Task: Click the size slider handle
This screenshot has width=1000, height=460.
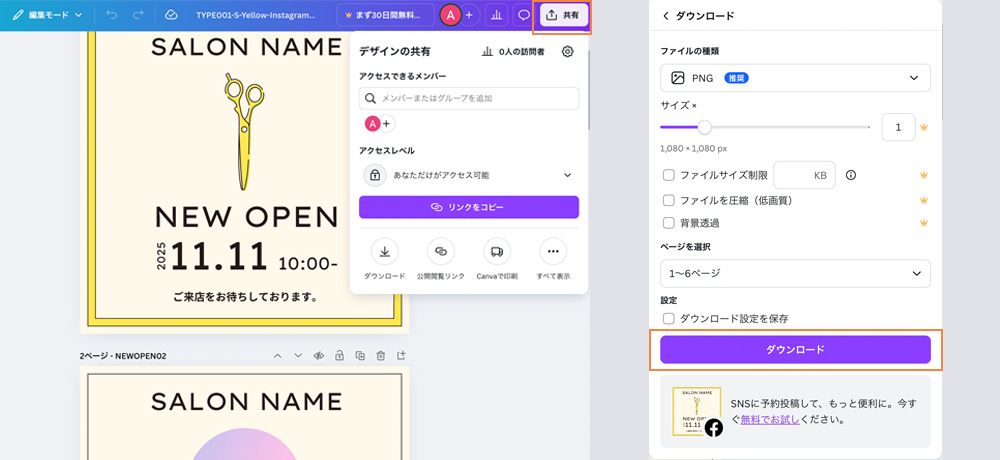Action: 705,127
